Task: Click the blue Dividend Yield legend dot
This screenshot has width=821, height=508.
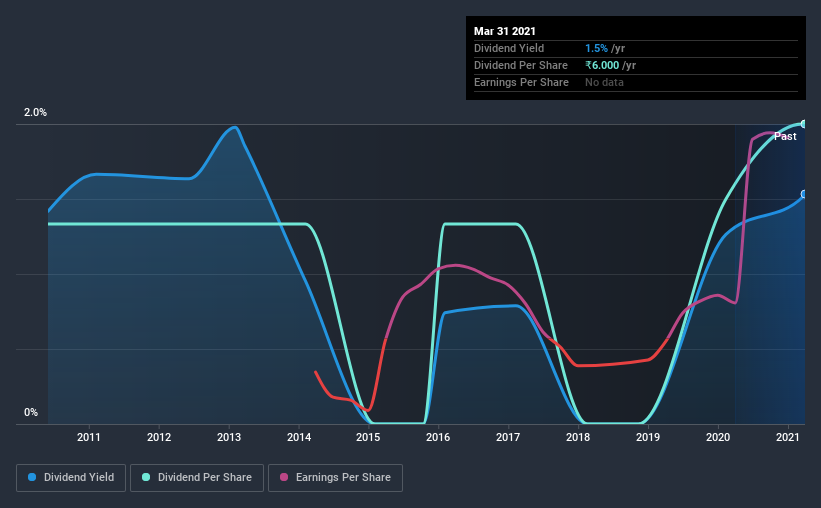Action: tap(32, 477)
